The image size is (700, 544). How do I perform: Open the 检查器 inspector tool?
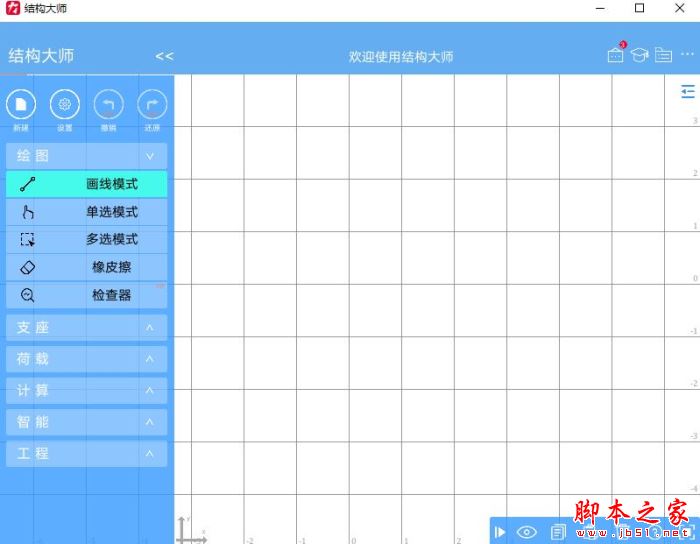tap(87, 295)
